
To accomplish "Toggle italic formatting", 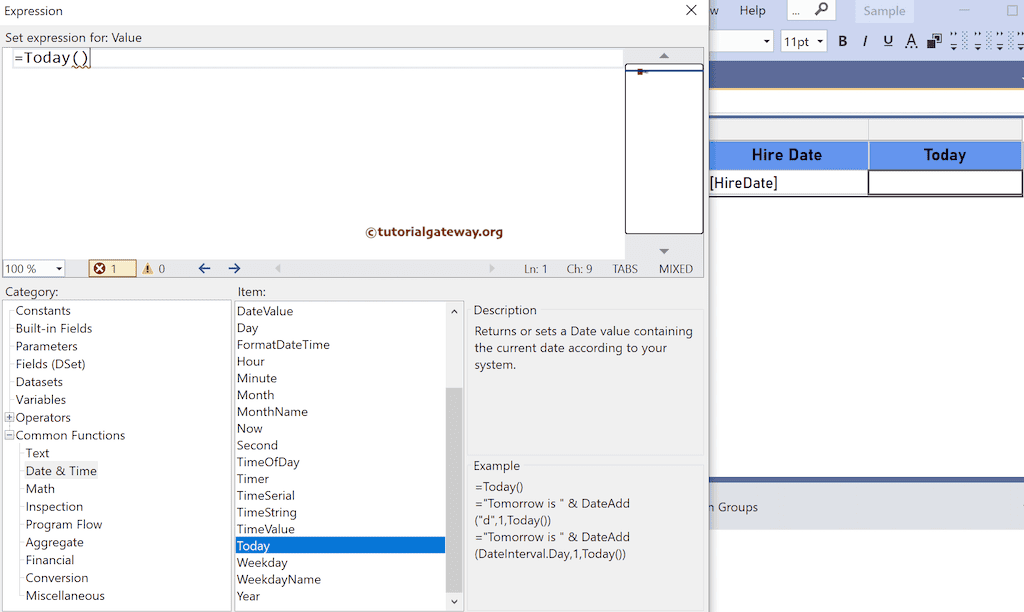I will pyautogui.click(x=865, y=40).
